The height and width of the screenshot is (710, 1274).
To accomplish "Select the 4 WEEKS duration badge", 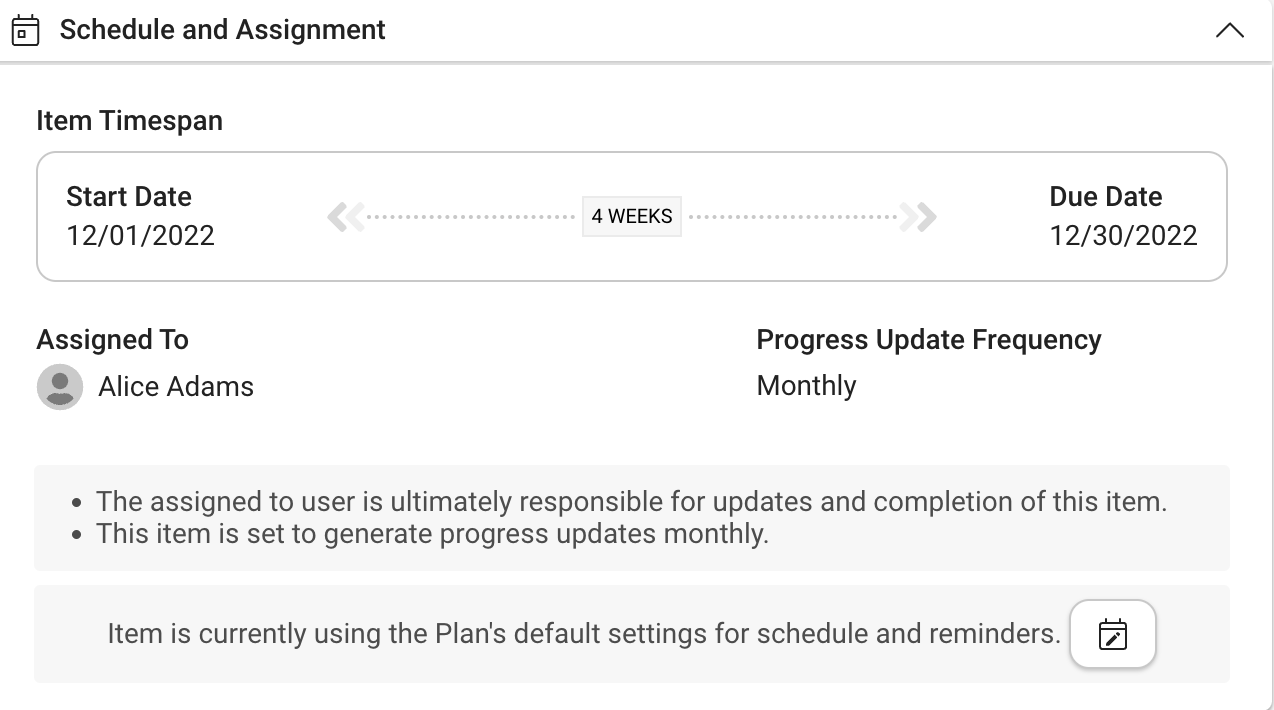I will coord(632,216).
